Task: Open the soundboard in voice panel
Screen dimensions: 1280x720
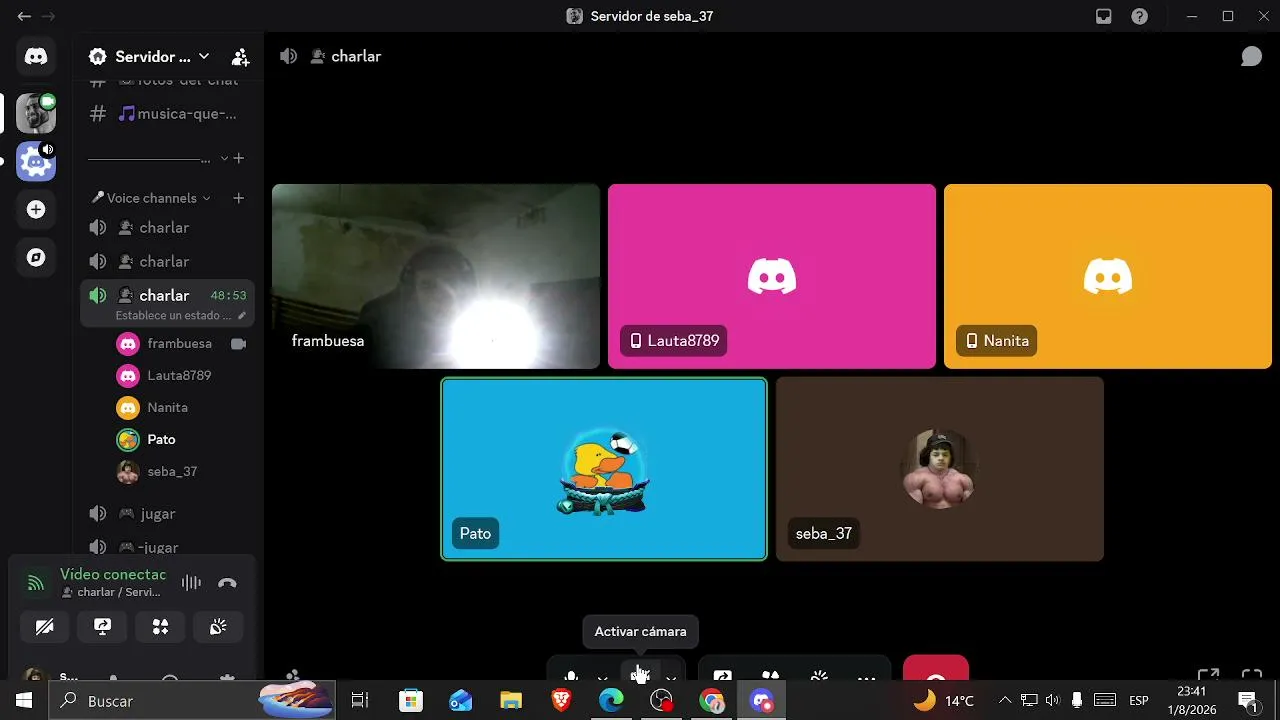Action: coord(218,627)
